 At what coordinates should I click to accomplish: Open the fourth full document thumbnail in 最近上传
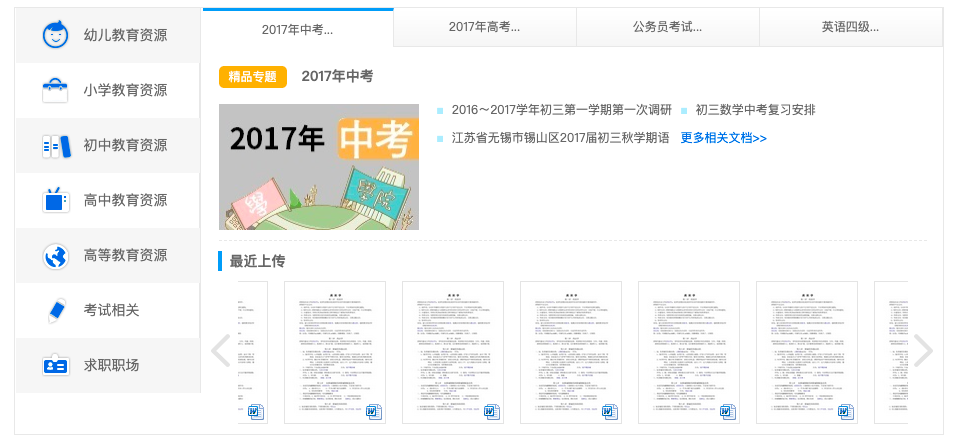point(689,353)
